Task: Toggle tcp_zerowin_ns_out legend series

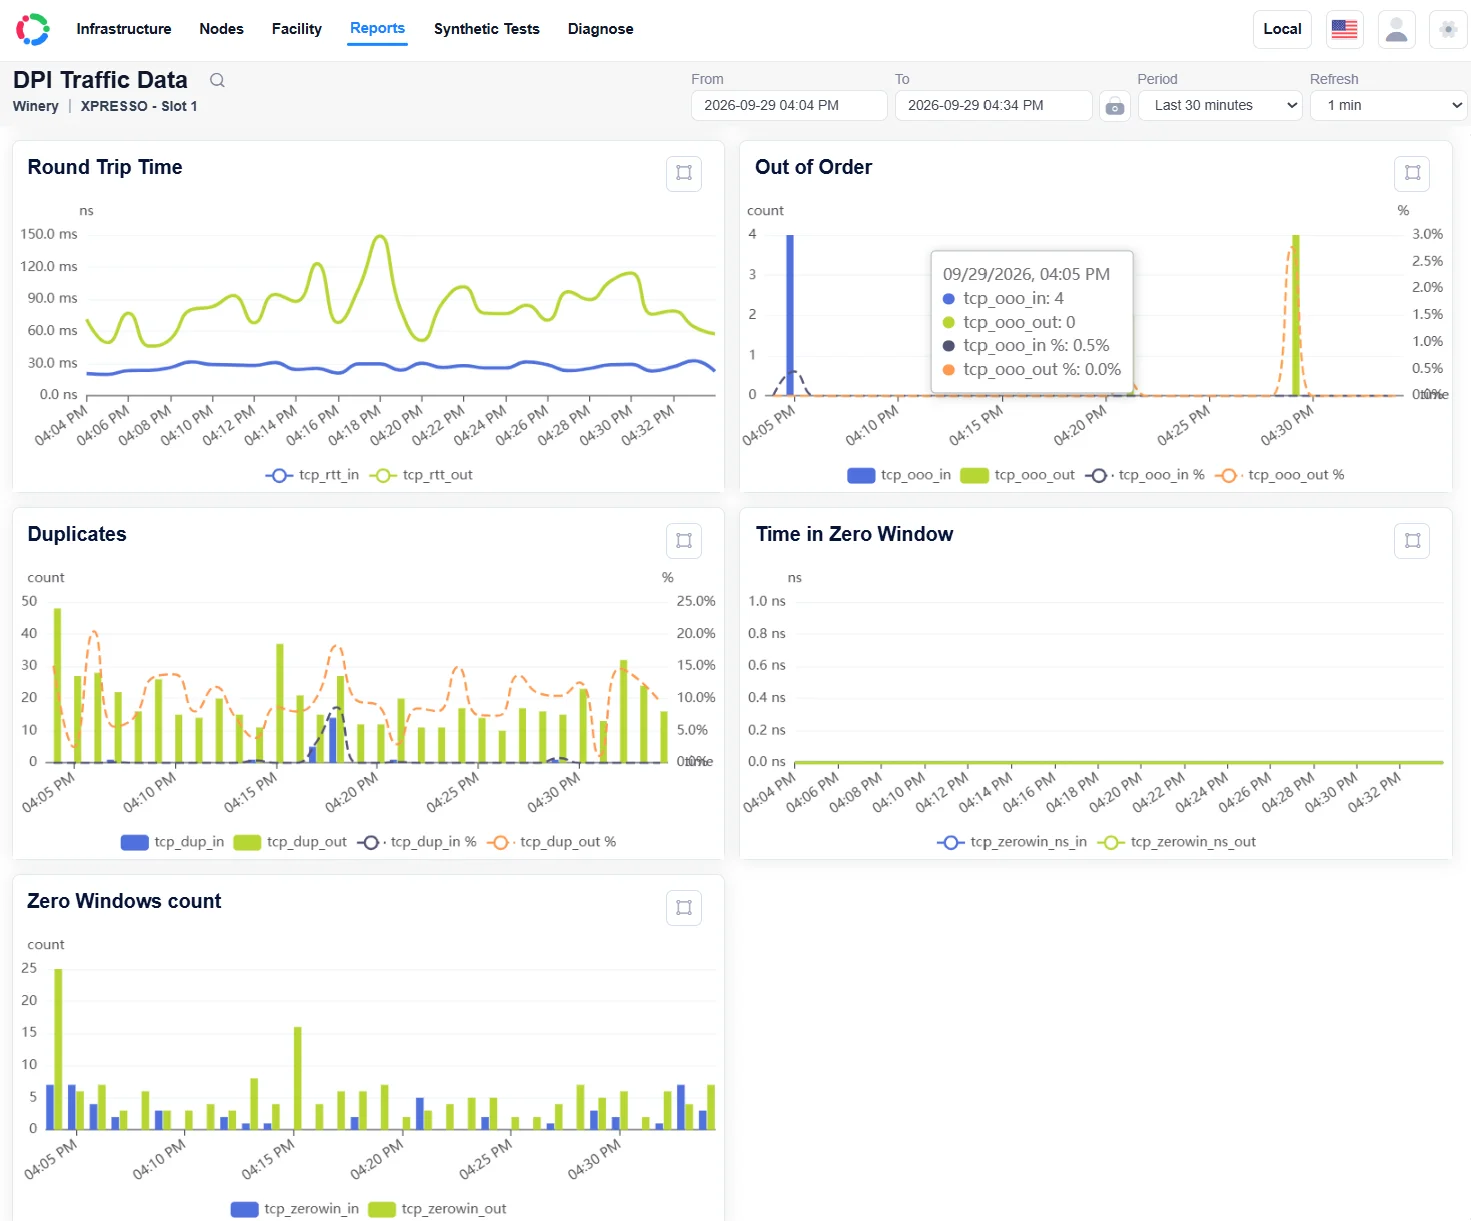Action: [x=1177, y=842]
